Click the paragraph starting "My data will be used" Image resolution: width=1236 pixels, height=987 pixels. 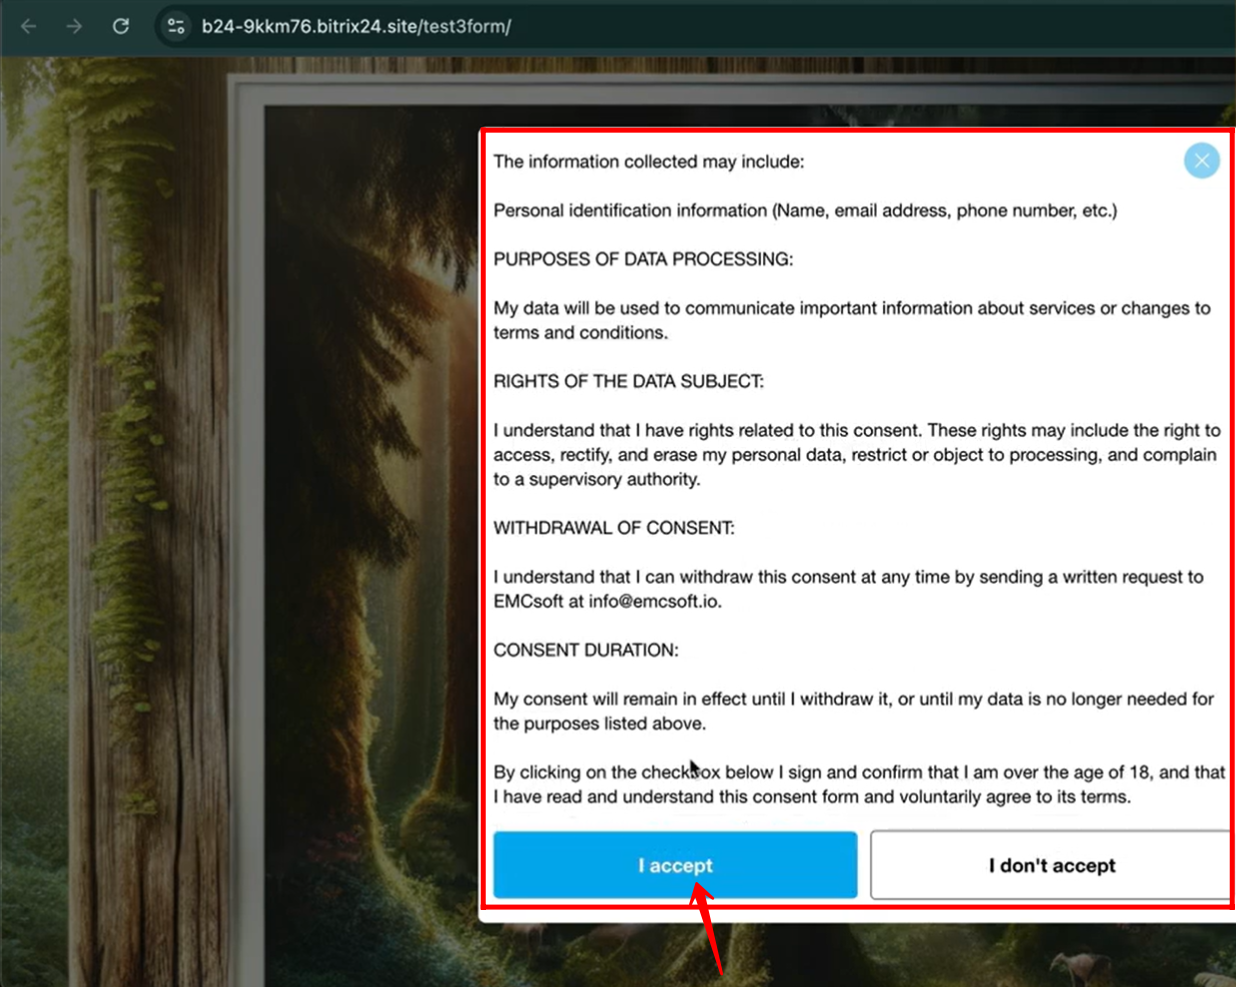click(x=852, y=321)
